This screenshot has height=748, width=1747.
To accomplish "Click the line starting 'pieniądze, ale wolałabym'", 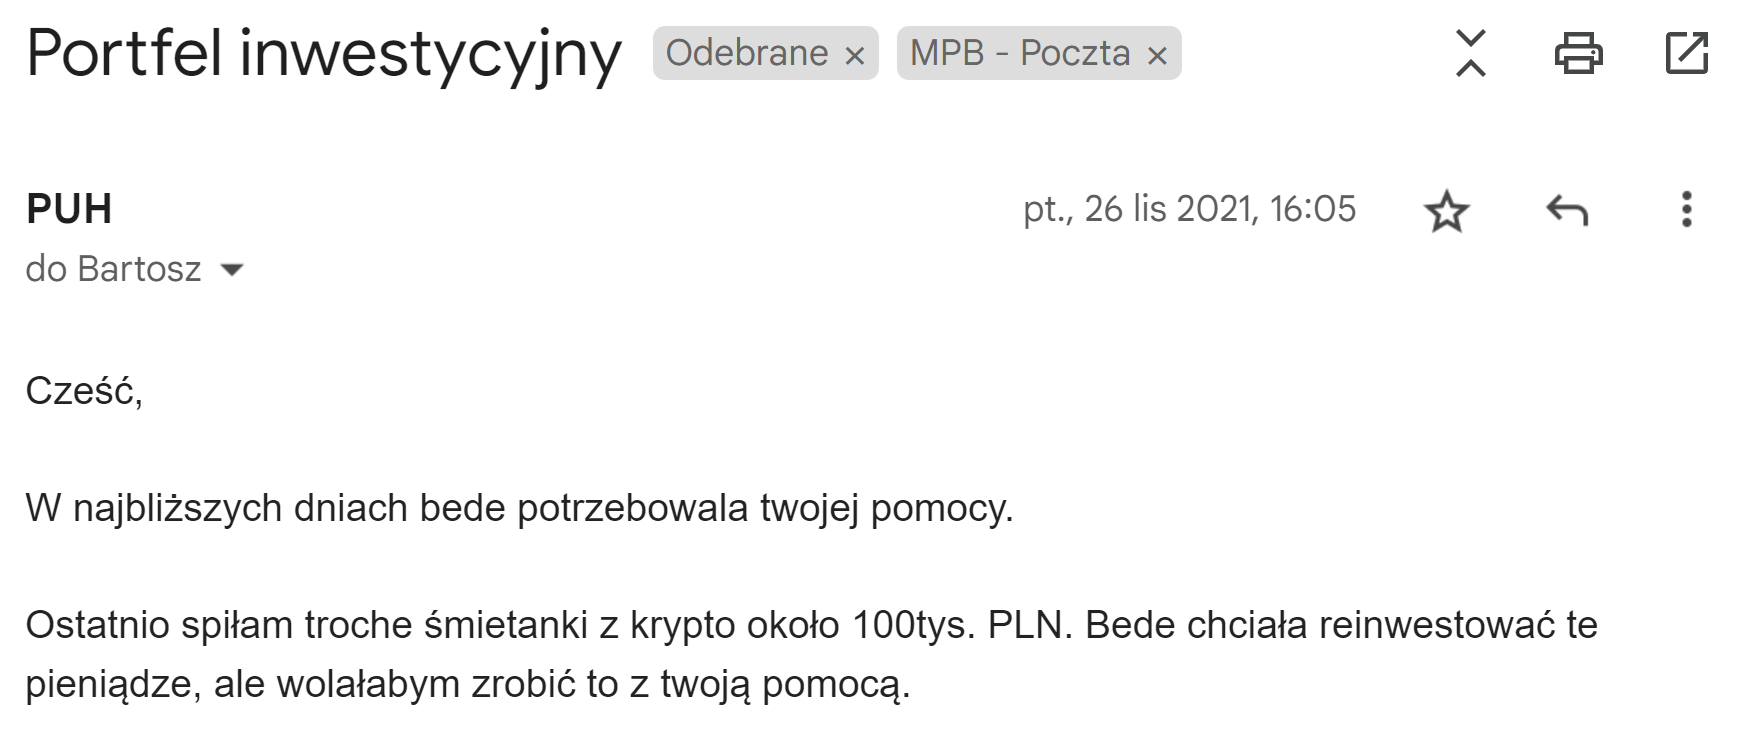I will point(467,685).
